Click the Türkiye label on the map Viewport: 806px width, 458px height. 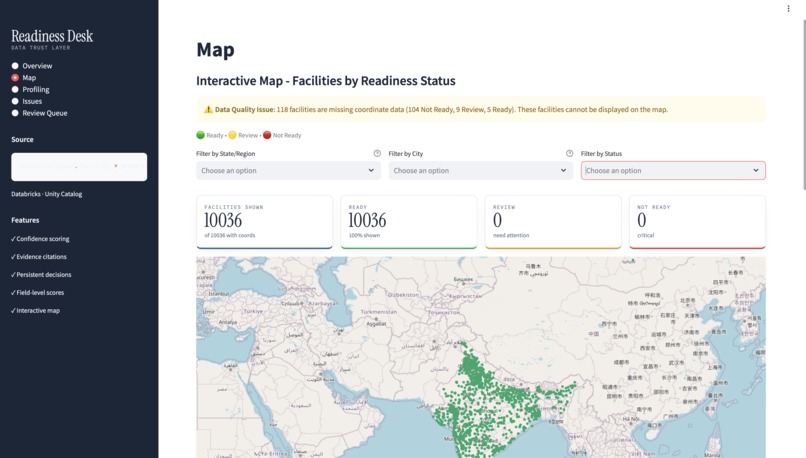(253, 311)
